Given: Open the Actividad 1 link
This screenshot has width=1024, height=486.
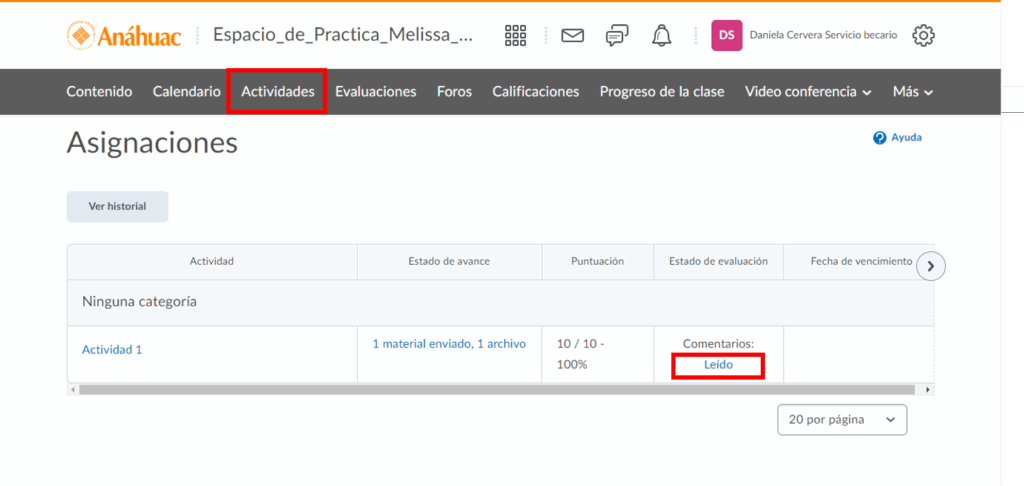Looking at the screenshot, I should coord(112,350).
